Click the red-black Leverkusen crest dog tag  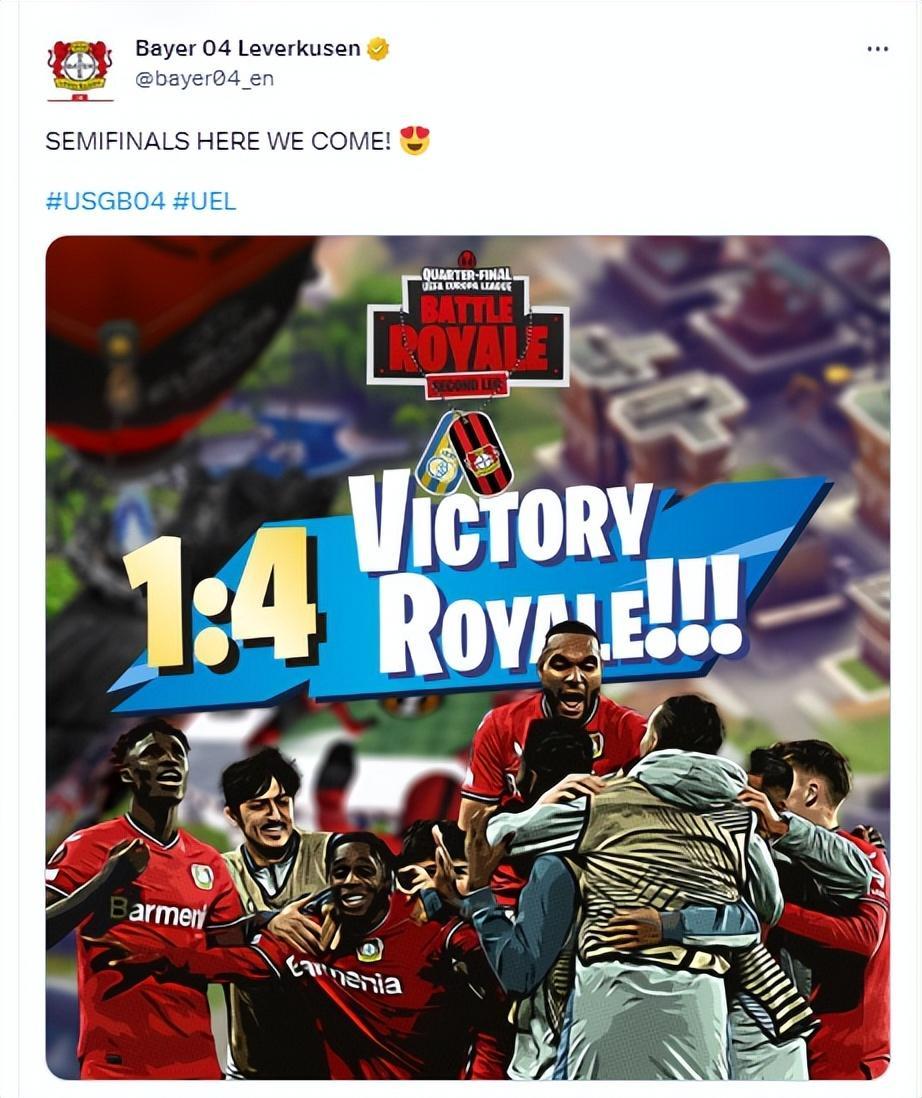tap(480, 453)
